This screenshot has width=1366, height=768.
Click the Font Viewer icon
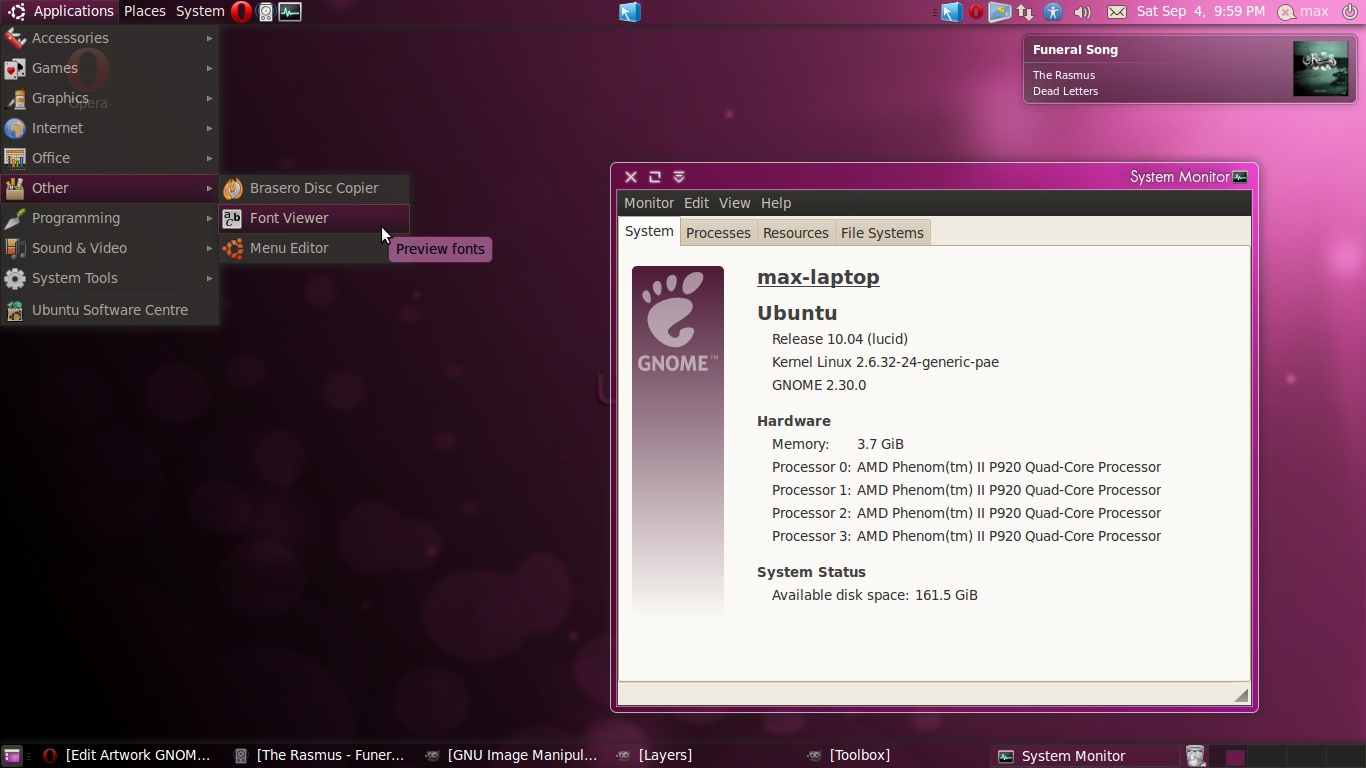pyautogui.click(x=233, y=218)
